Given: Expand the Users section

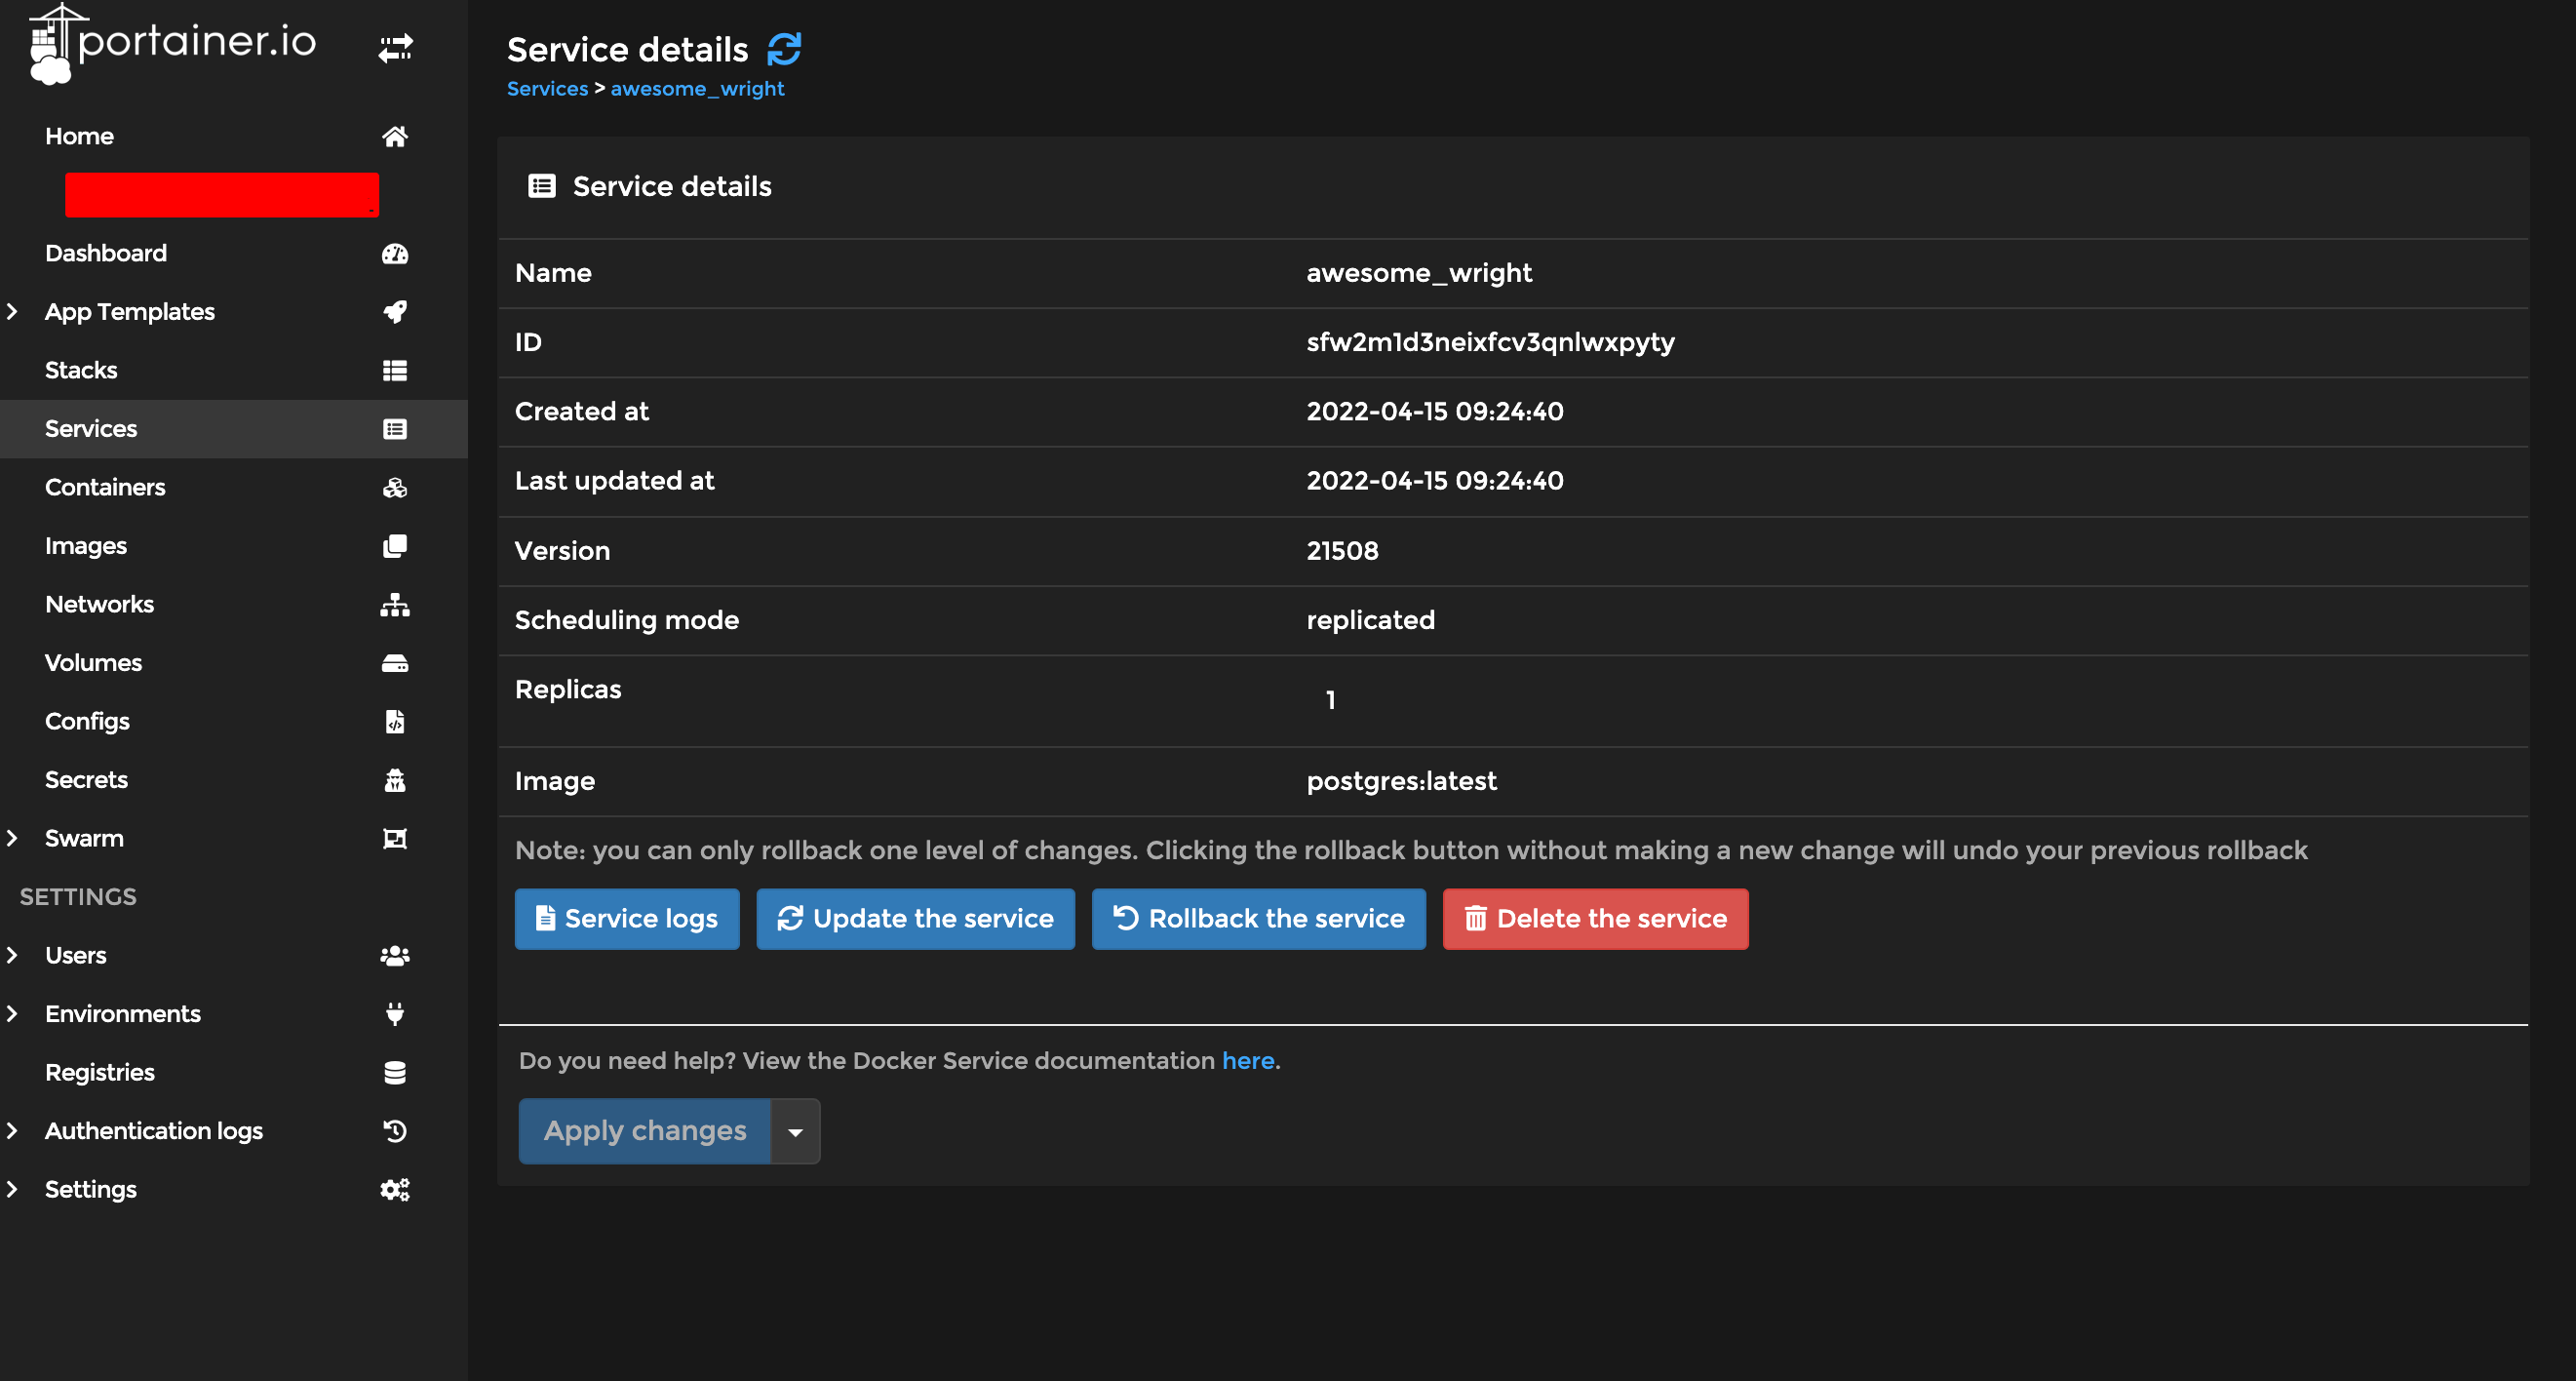Looking at the screenshot, I should (x=12, y=955).
